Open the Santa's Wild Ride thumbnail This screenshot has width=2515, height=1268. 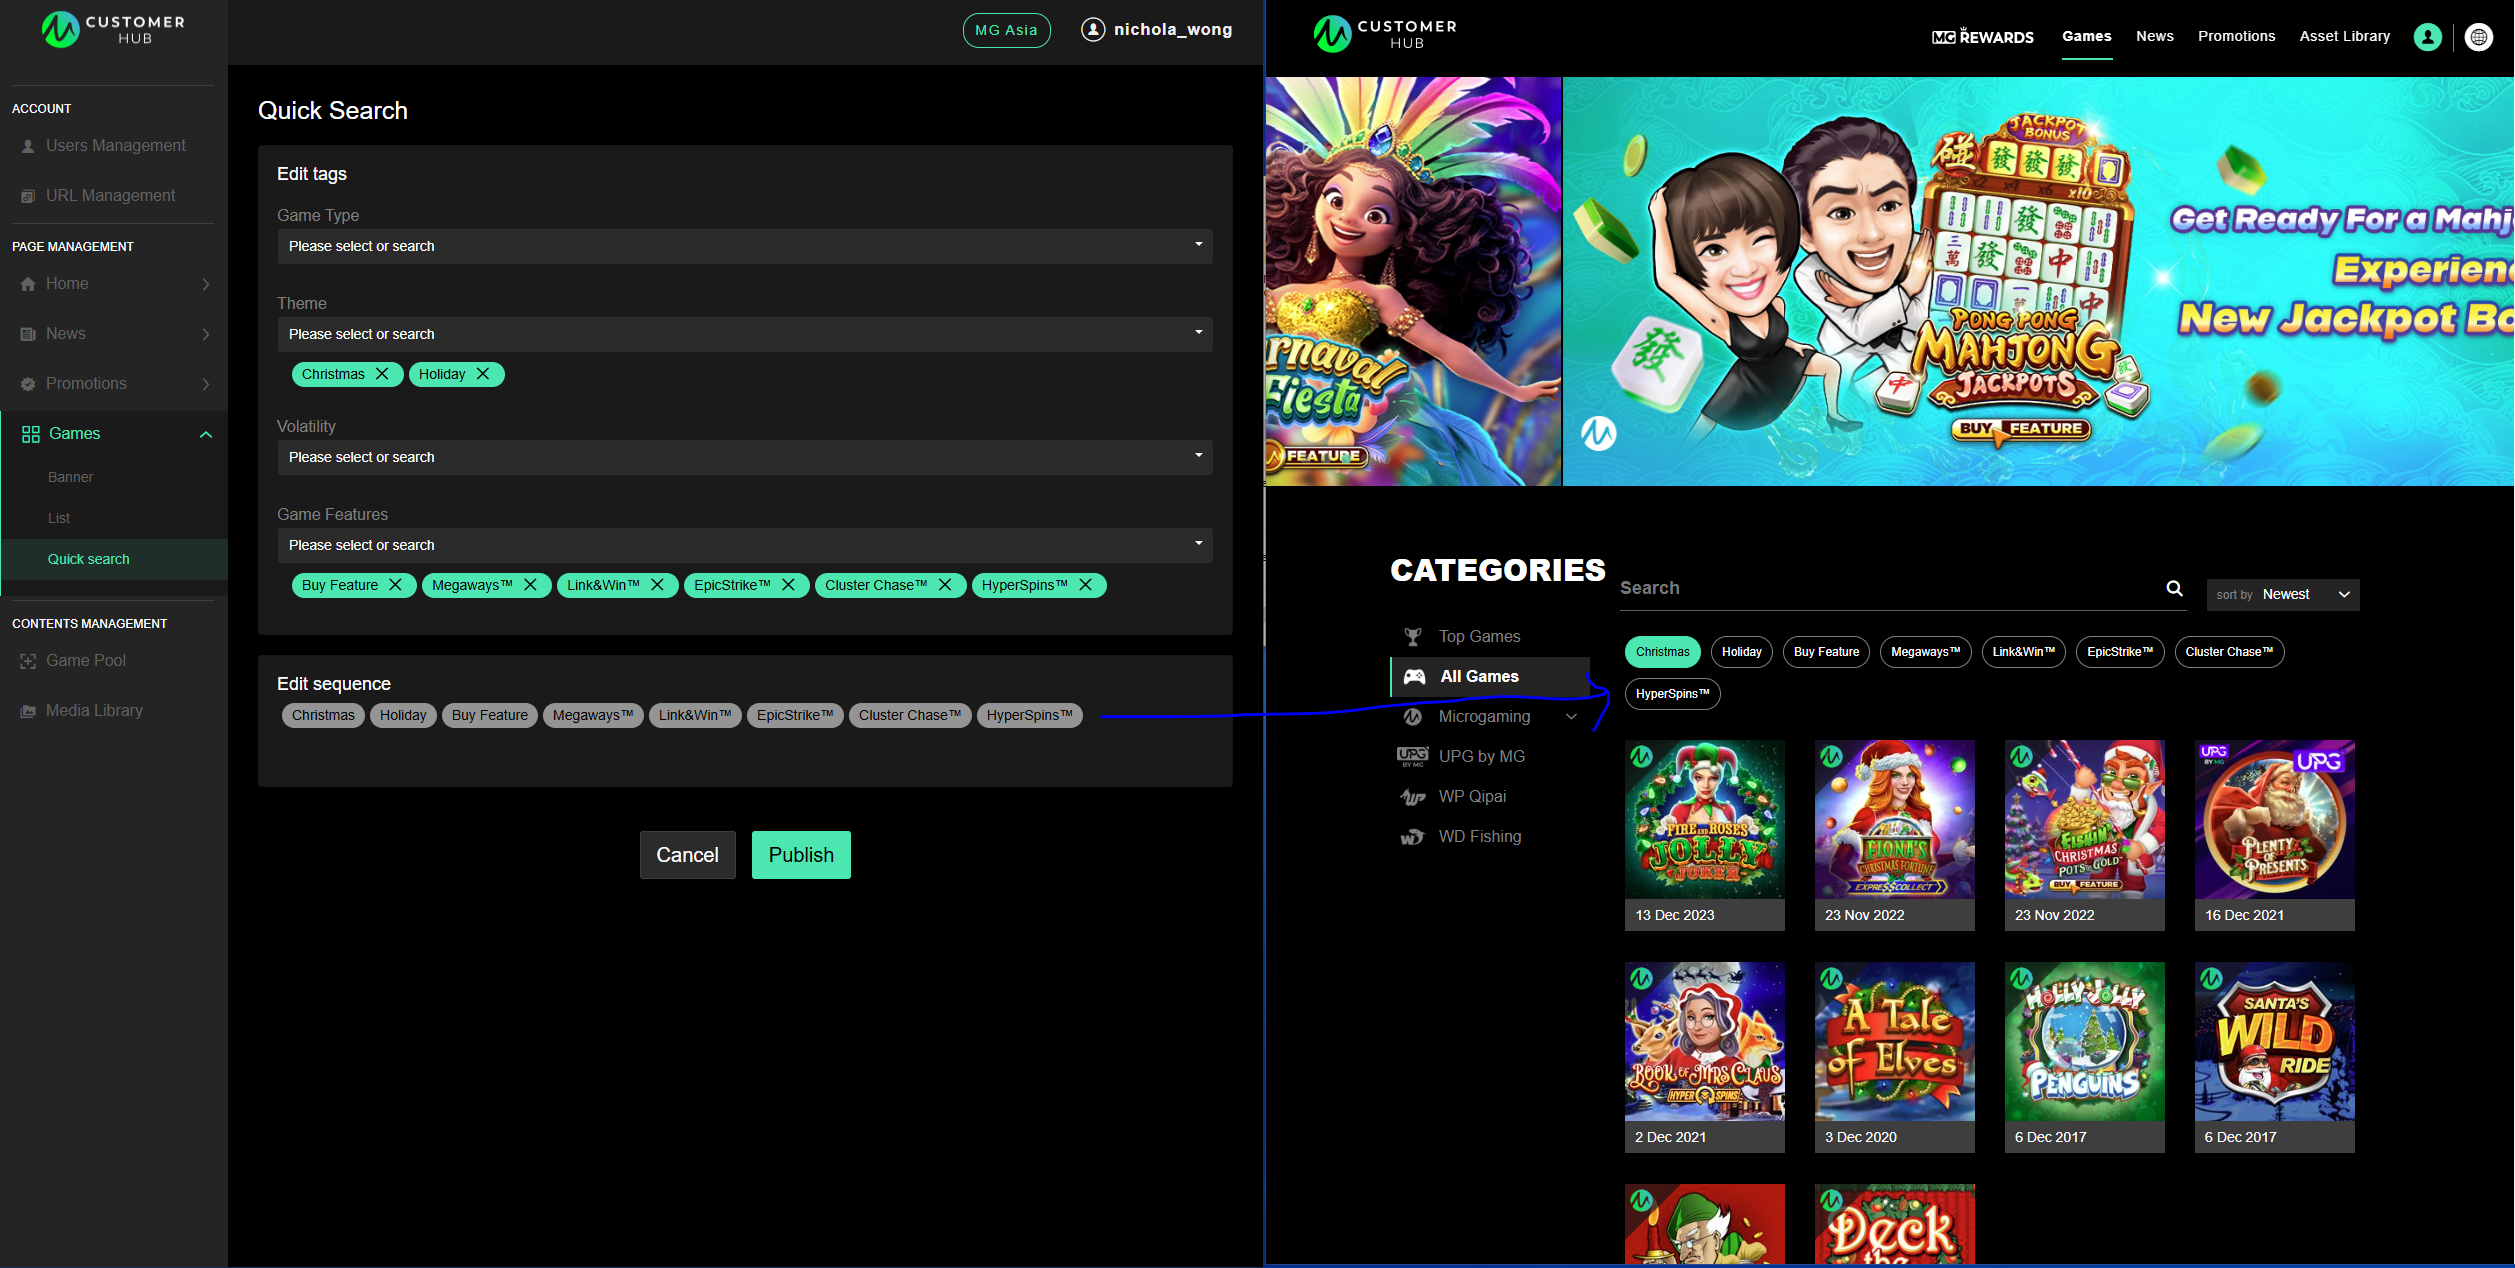[2274, 1042]
